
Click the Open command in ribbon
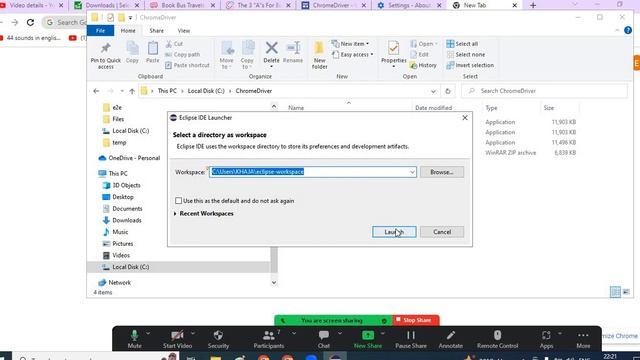tap(424, 44)
